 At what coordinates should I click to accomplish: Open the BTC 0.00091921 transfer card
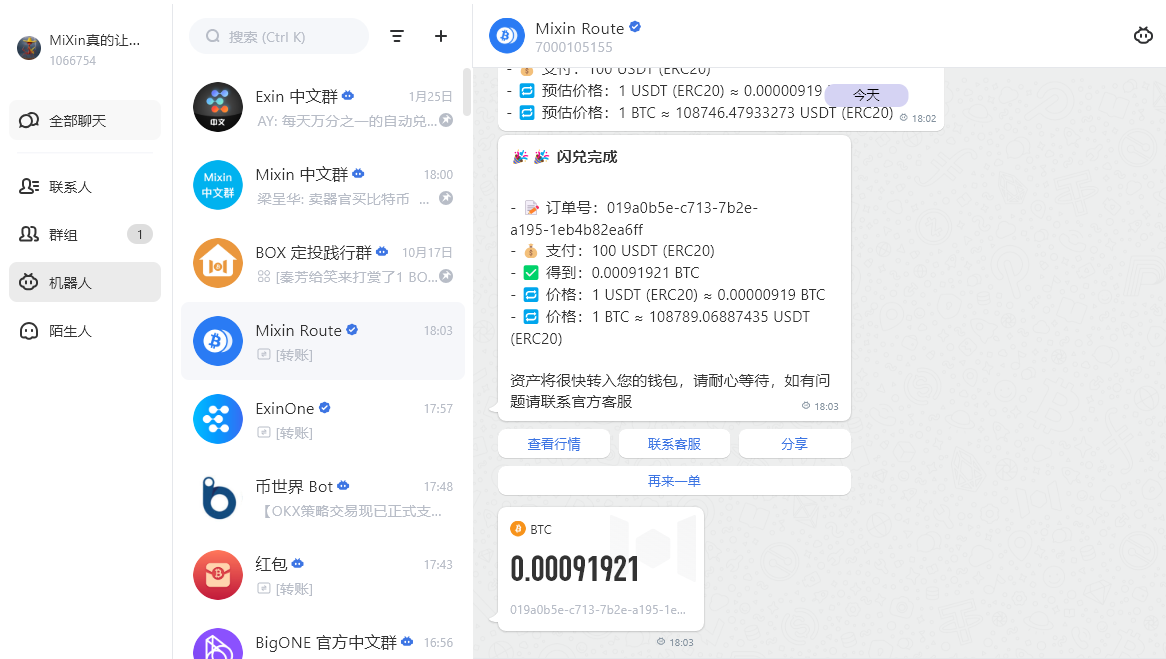tap(600, 569)
